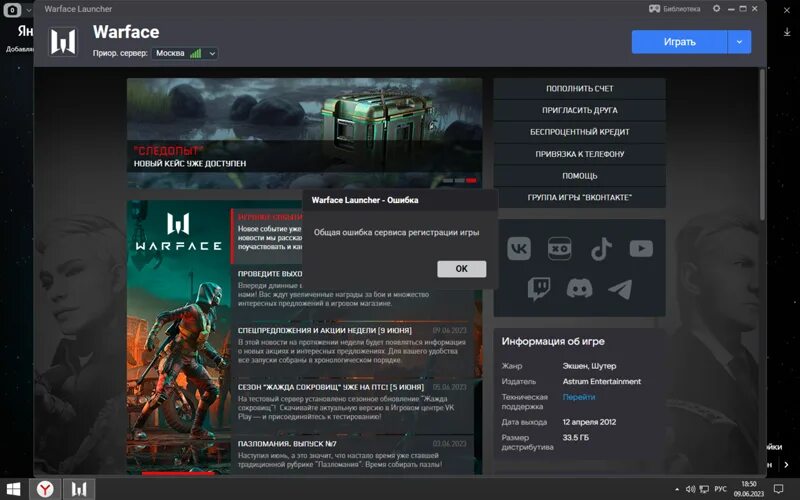800x500 pixels.
Task: Open the volume tray icon
Action: [690, 489]
